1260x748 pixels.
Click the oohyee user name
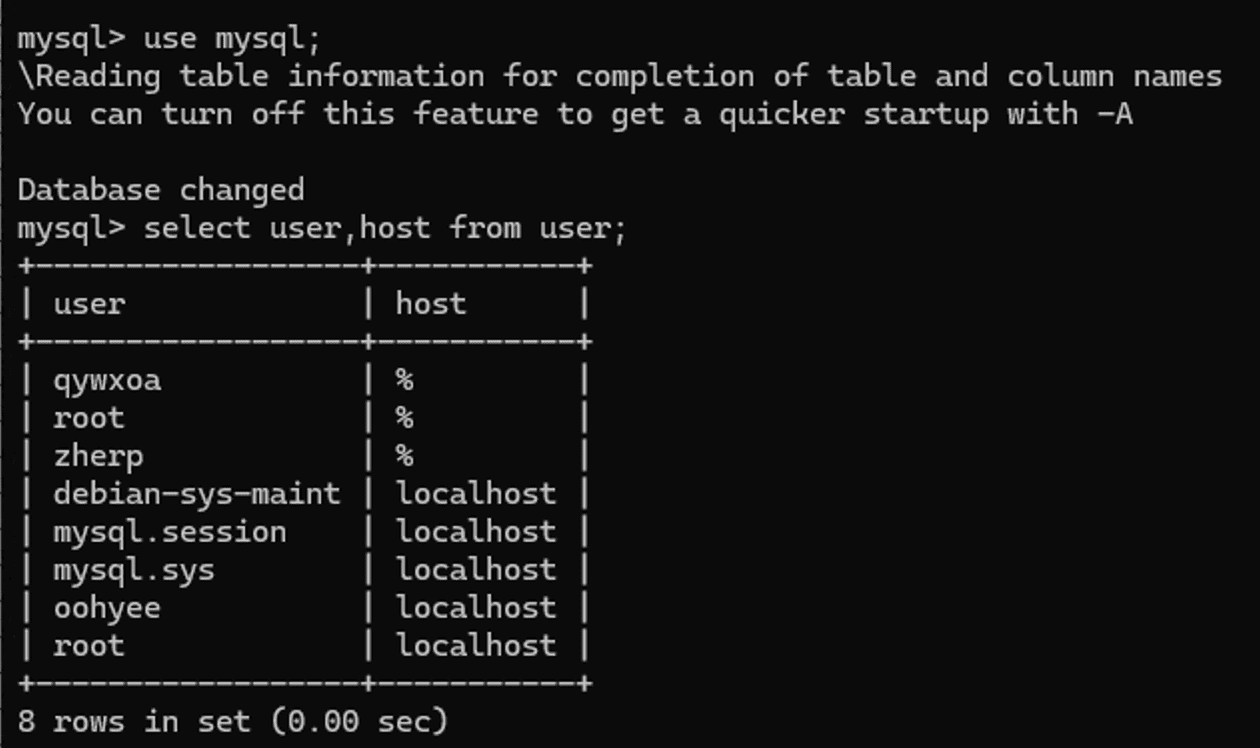click(107, 608)
